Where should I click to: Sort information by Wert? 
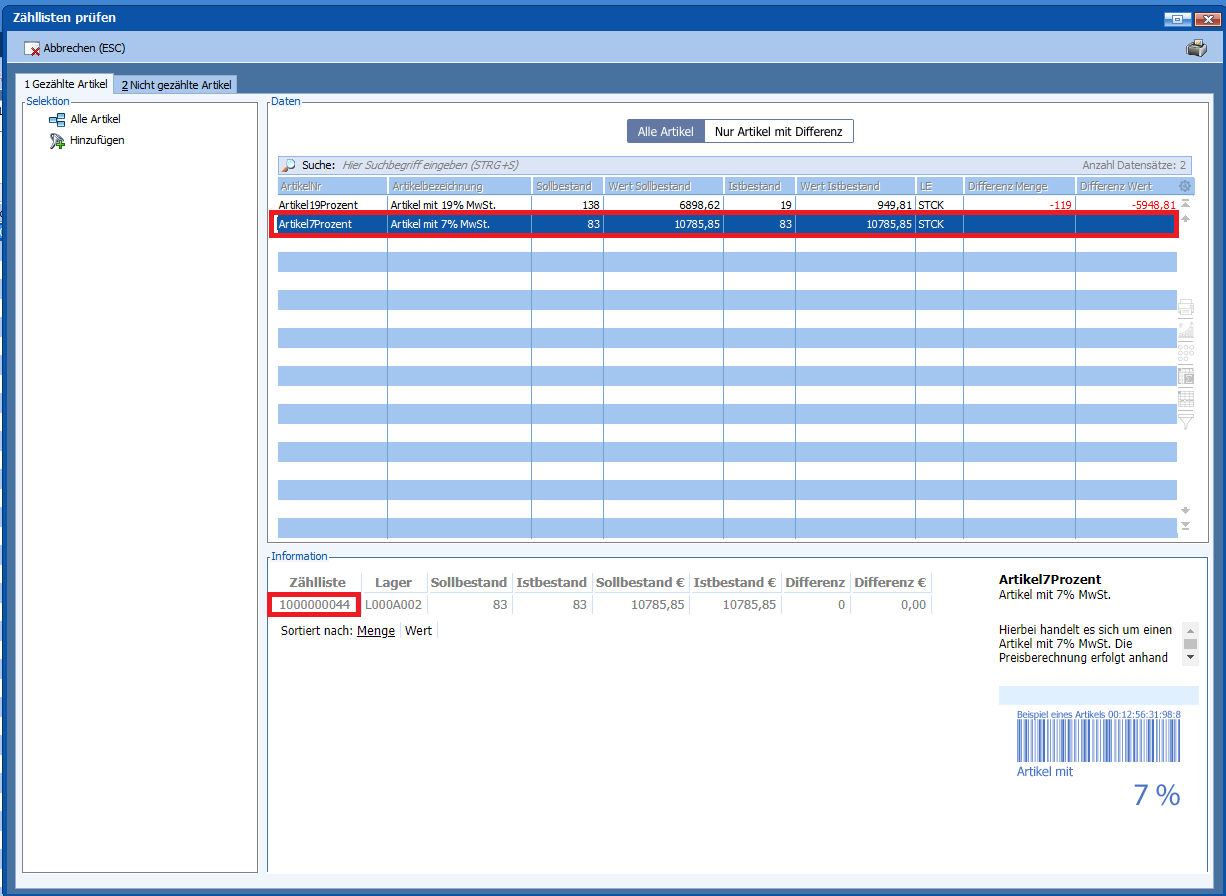[418, 631]
